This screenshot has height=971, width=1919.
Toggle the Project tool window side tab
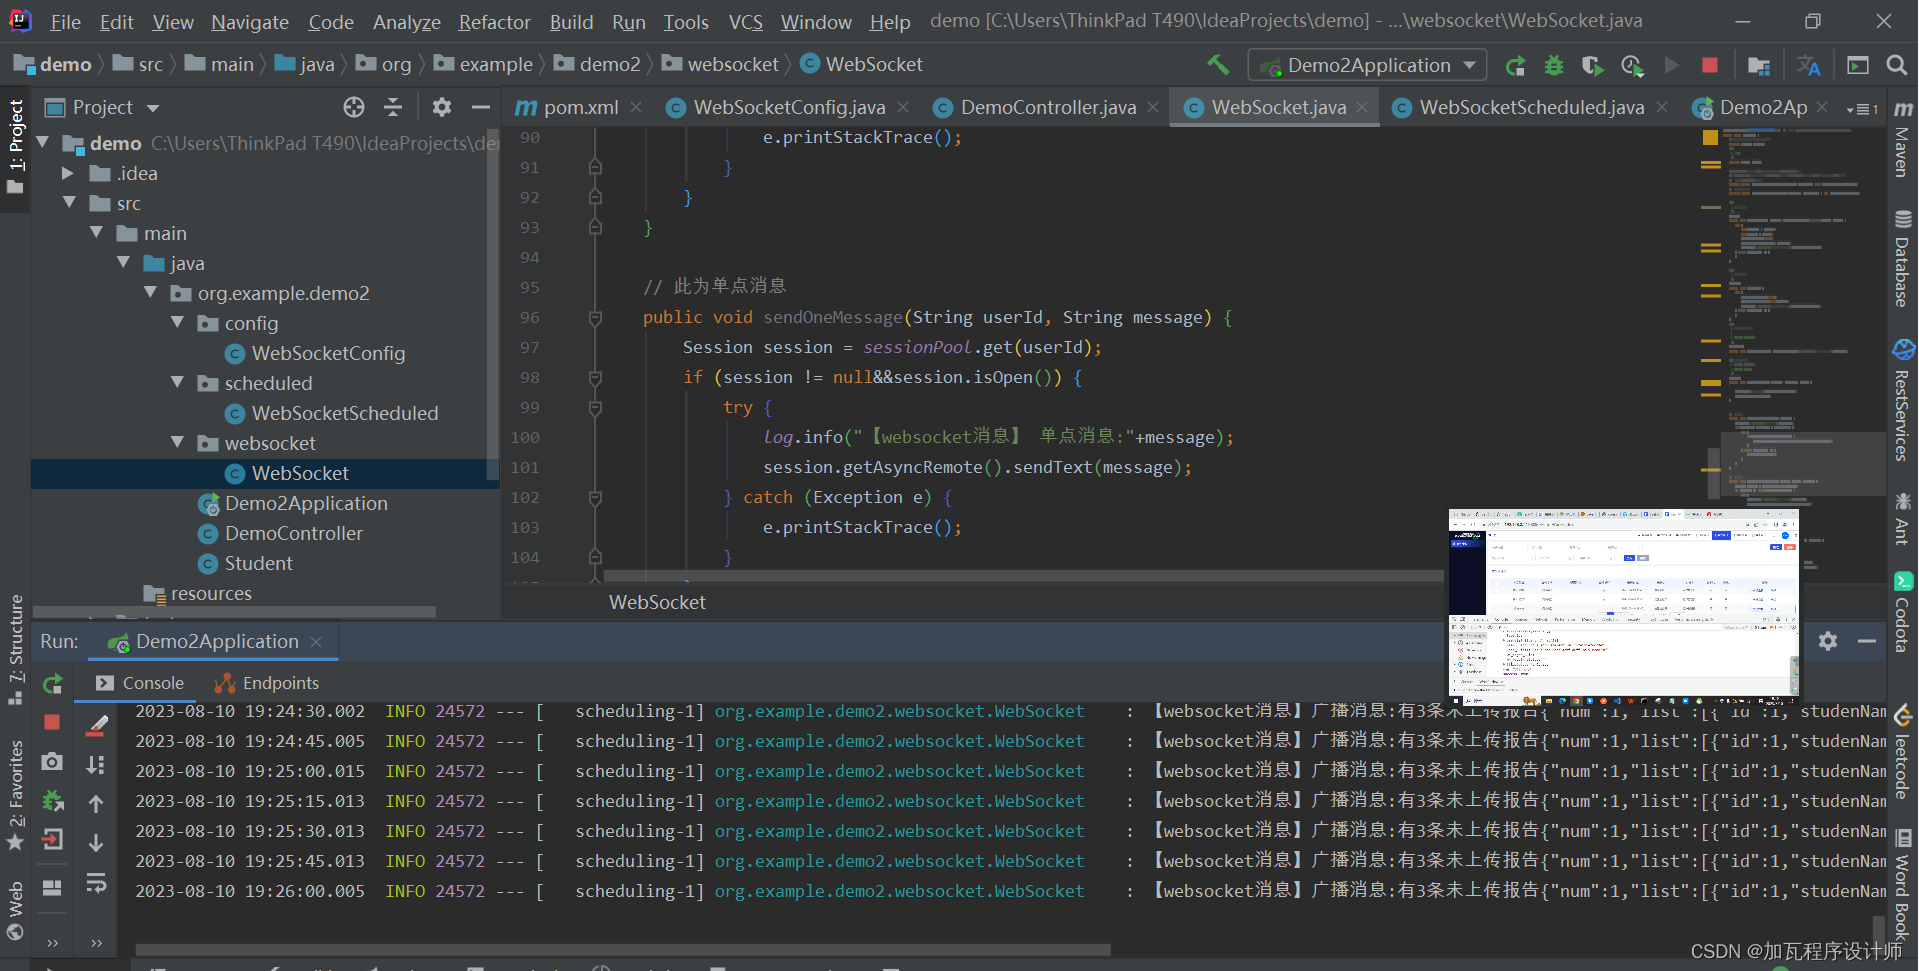pos(15,145)
